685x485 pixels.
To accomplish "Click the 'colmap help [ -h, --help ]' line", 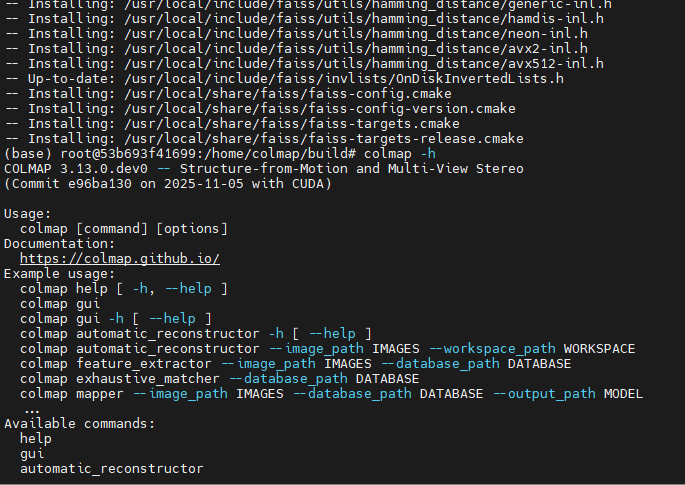I will pos(124,289).
